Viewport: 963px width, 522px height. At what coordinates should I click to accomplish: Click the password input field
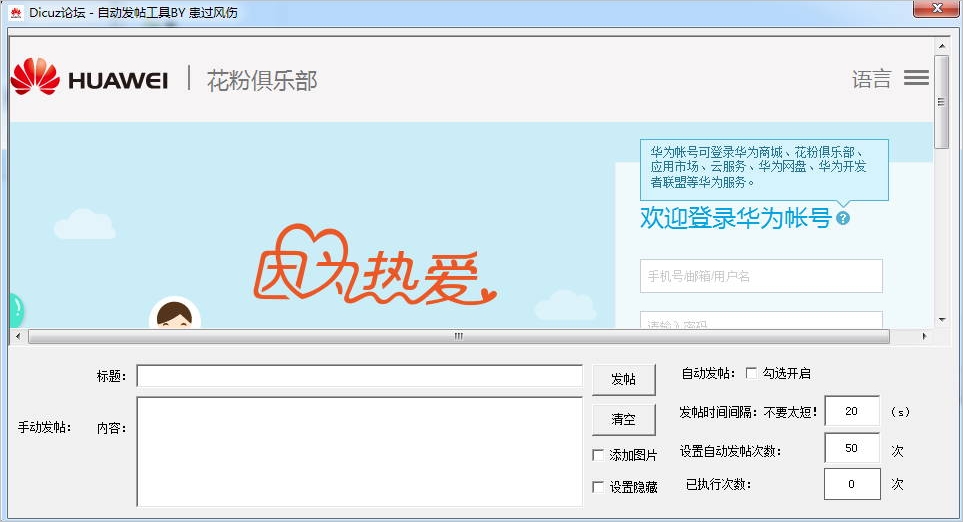[761, 320]
